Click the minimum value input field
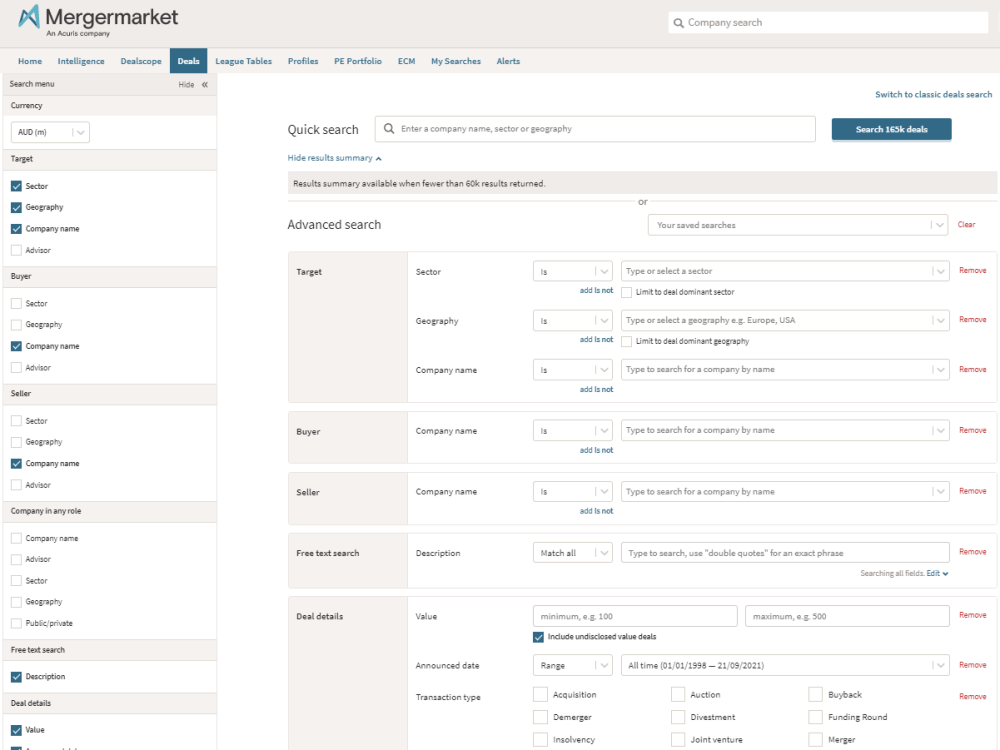 pyautogui.click(x=635, y=616)
